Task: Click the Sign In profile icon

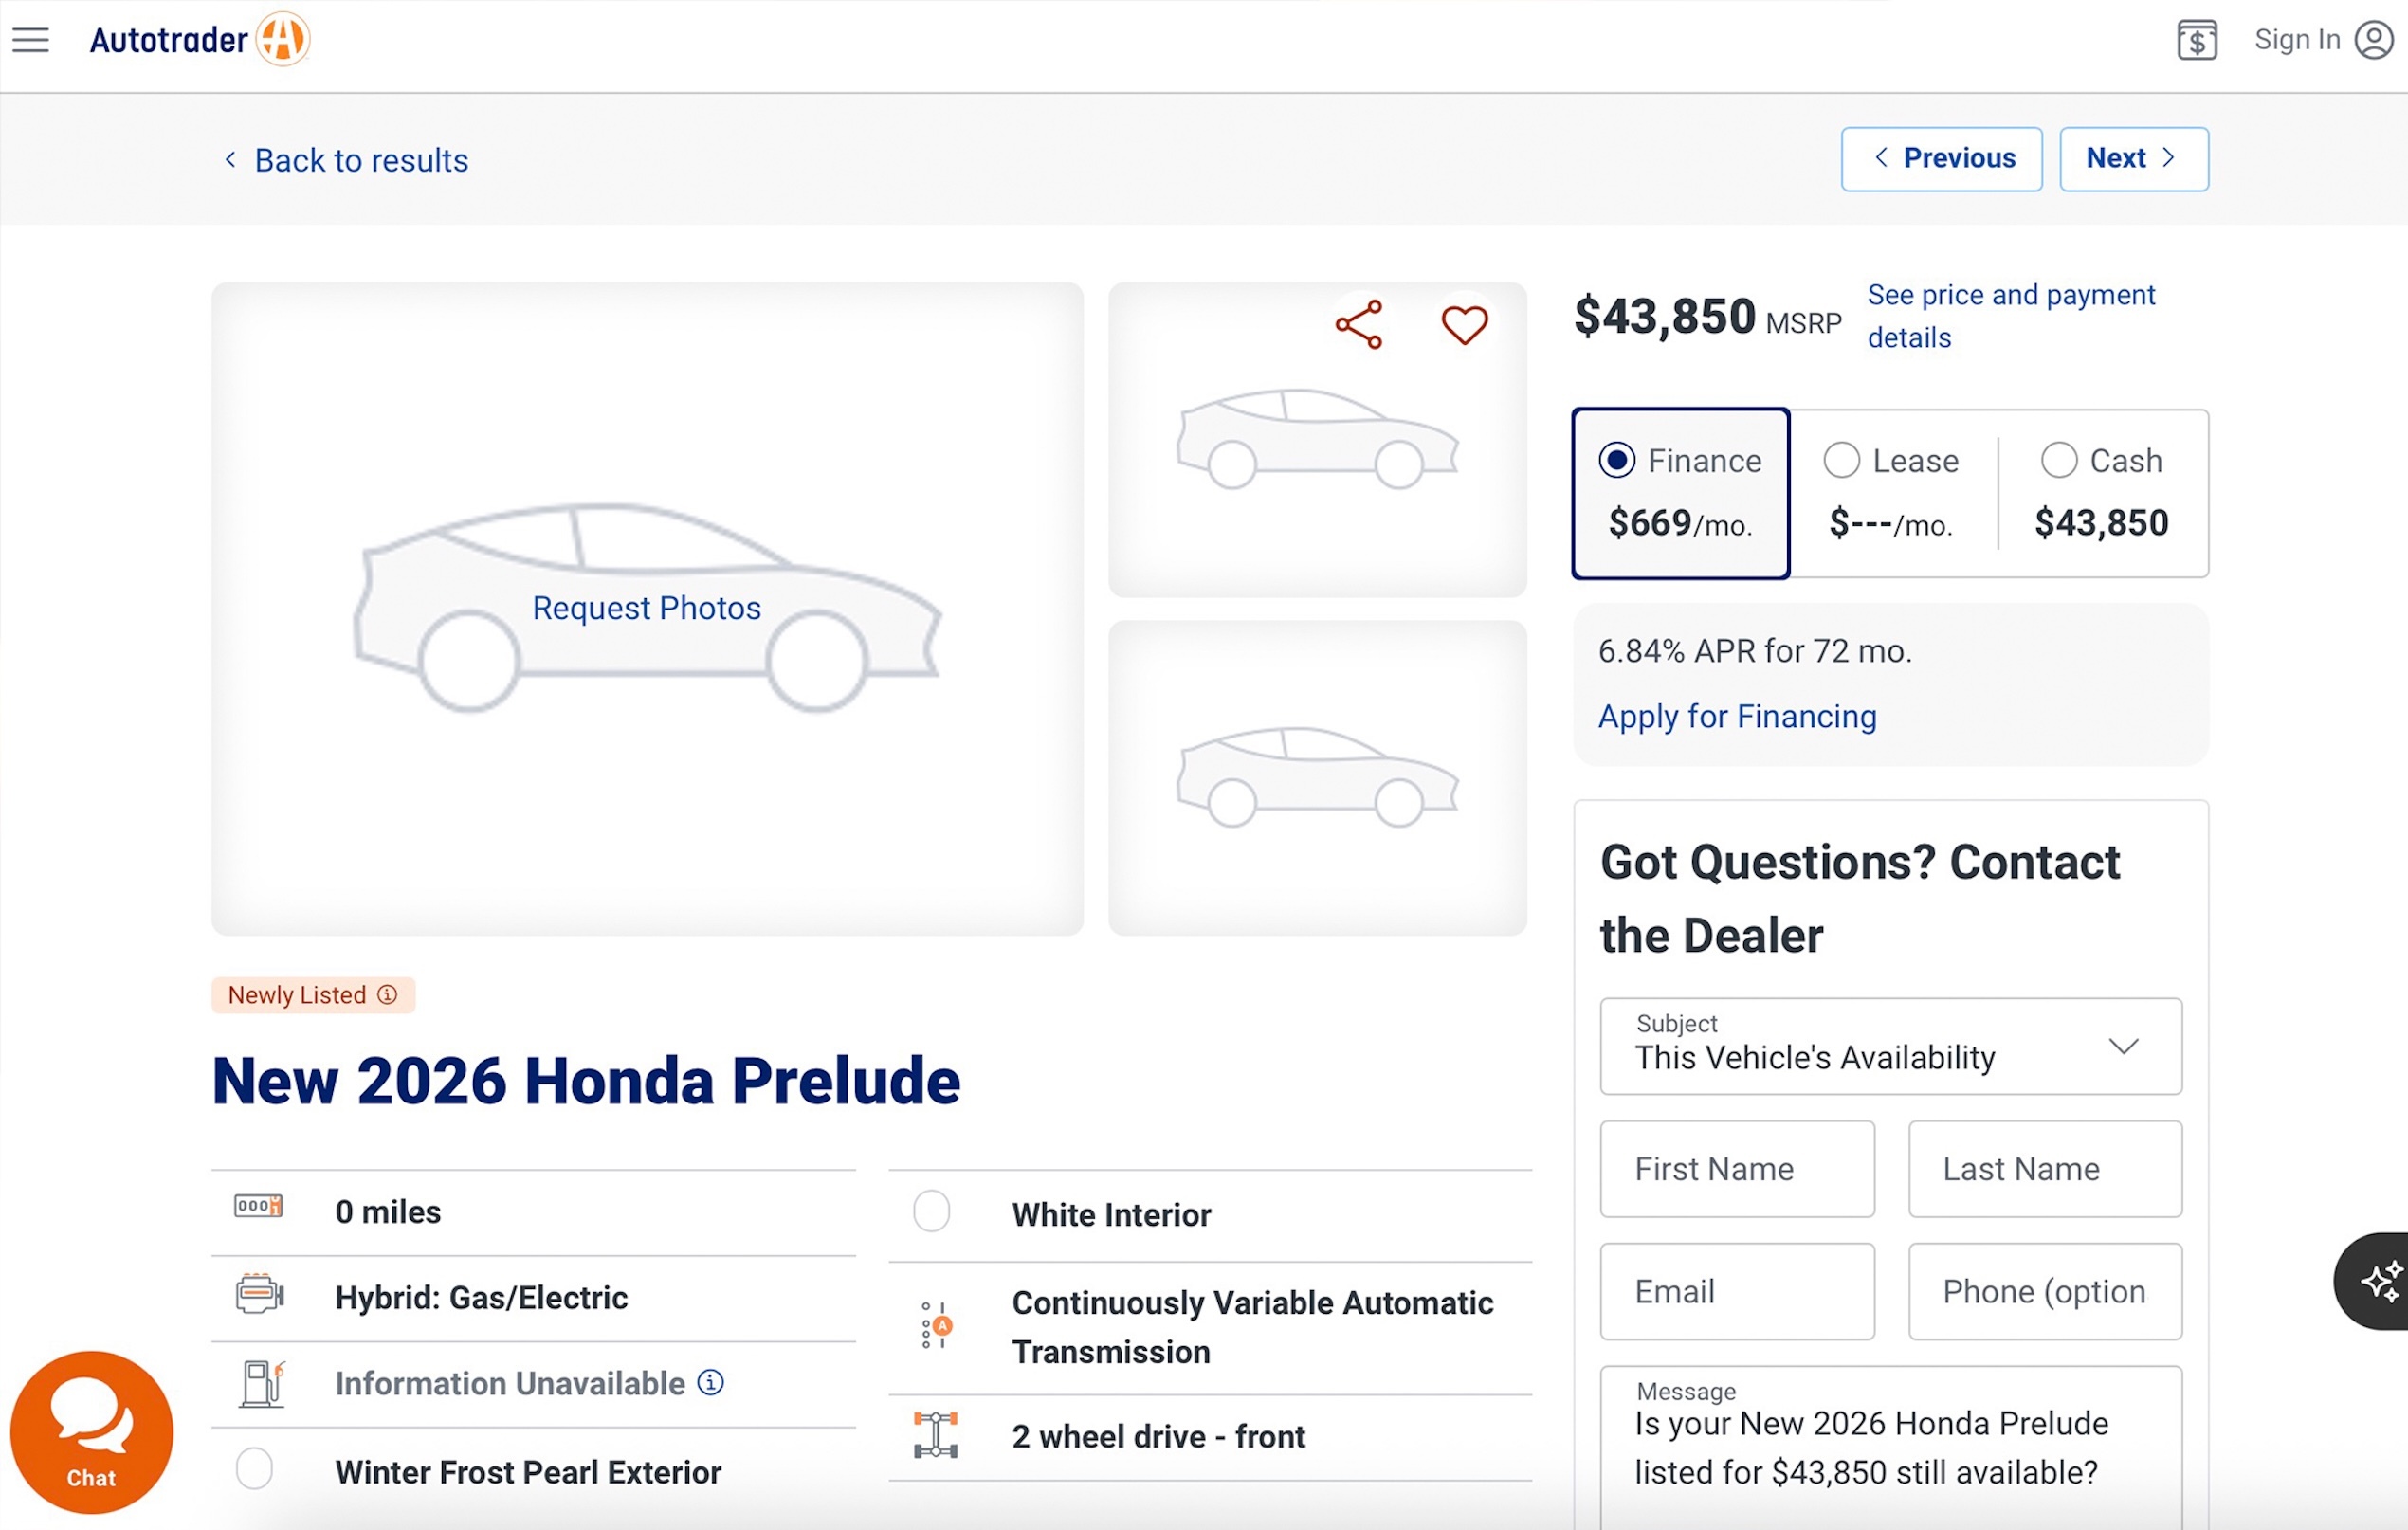Action: coord(2373,40)
